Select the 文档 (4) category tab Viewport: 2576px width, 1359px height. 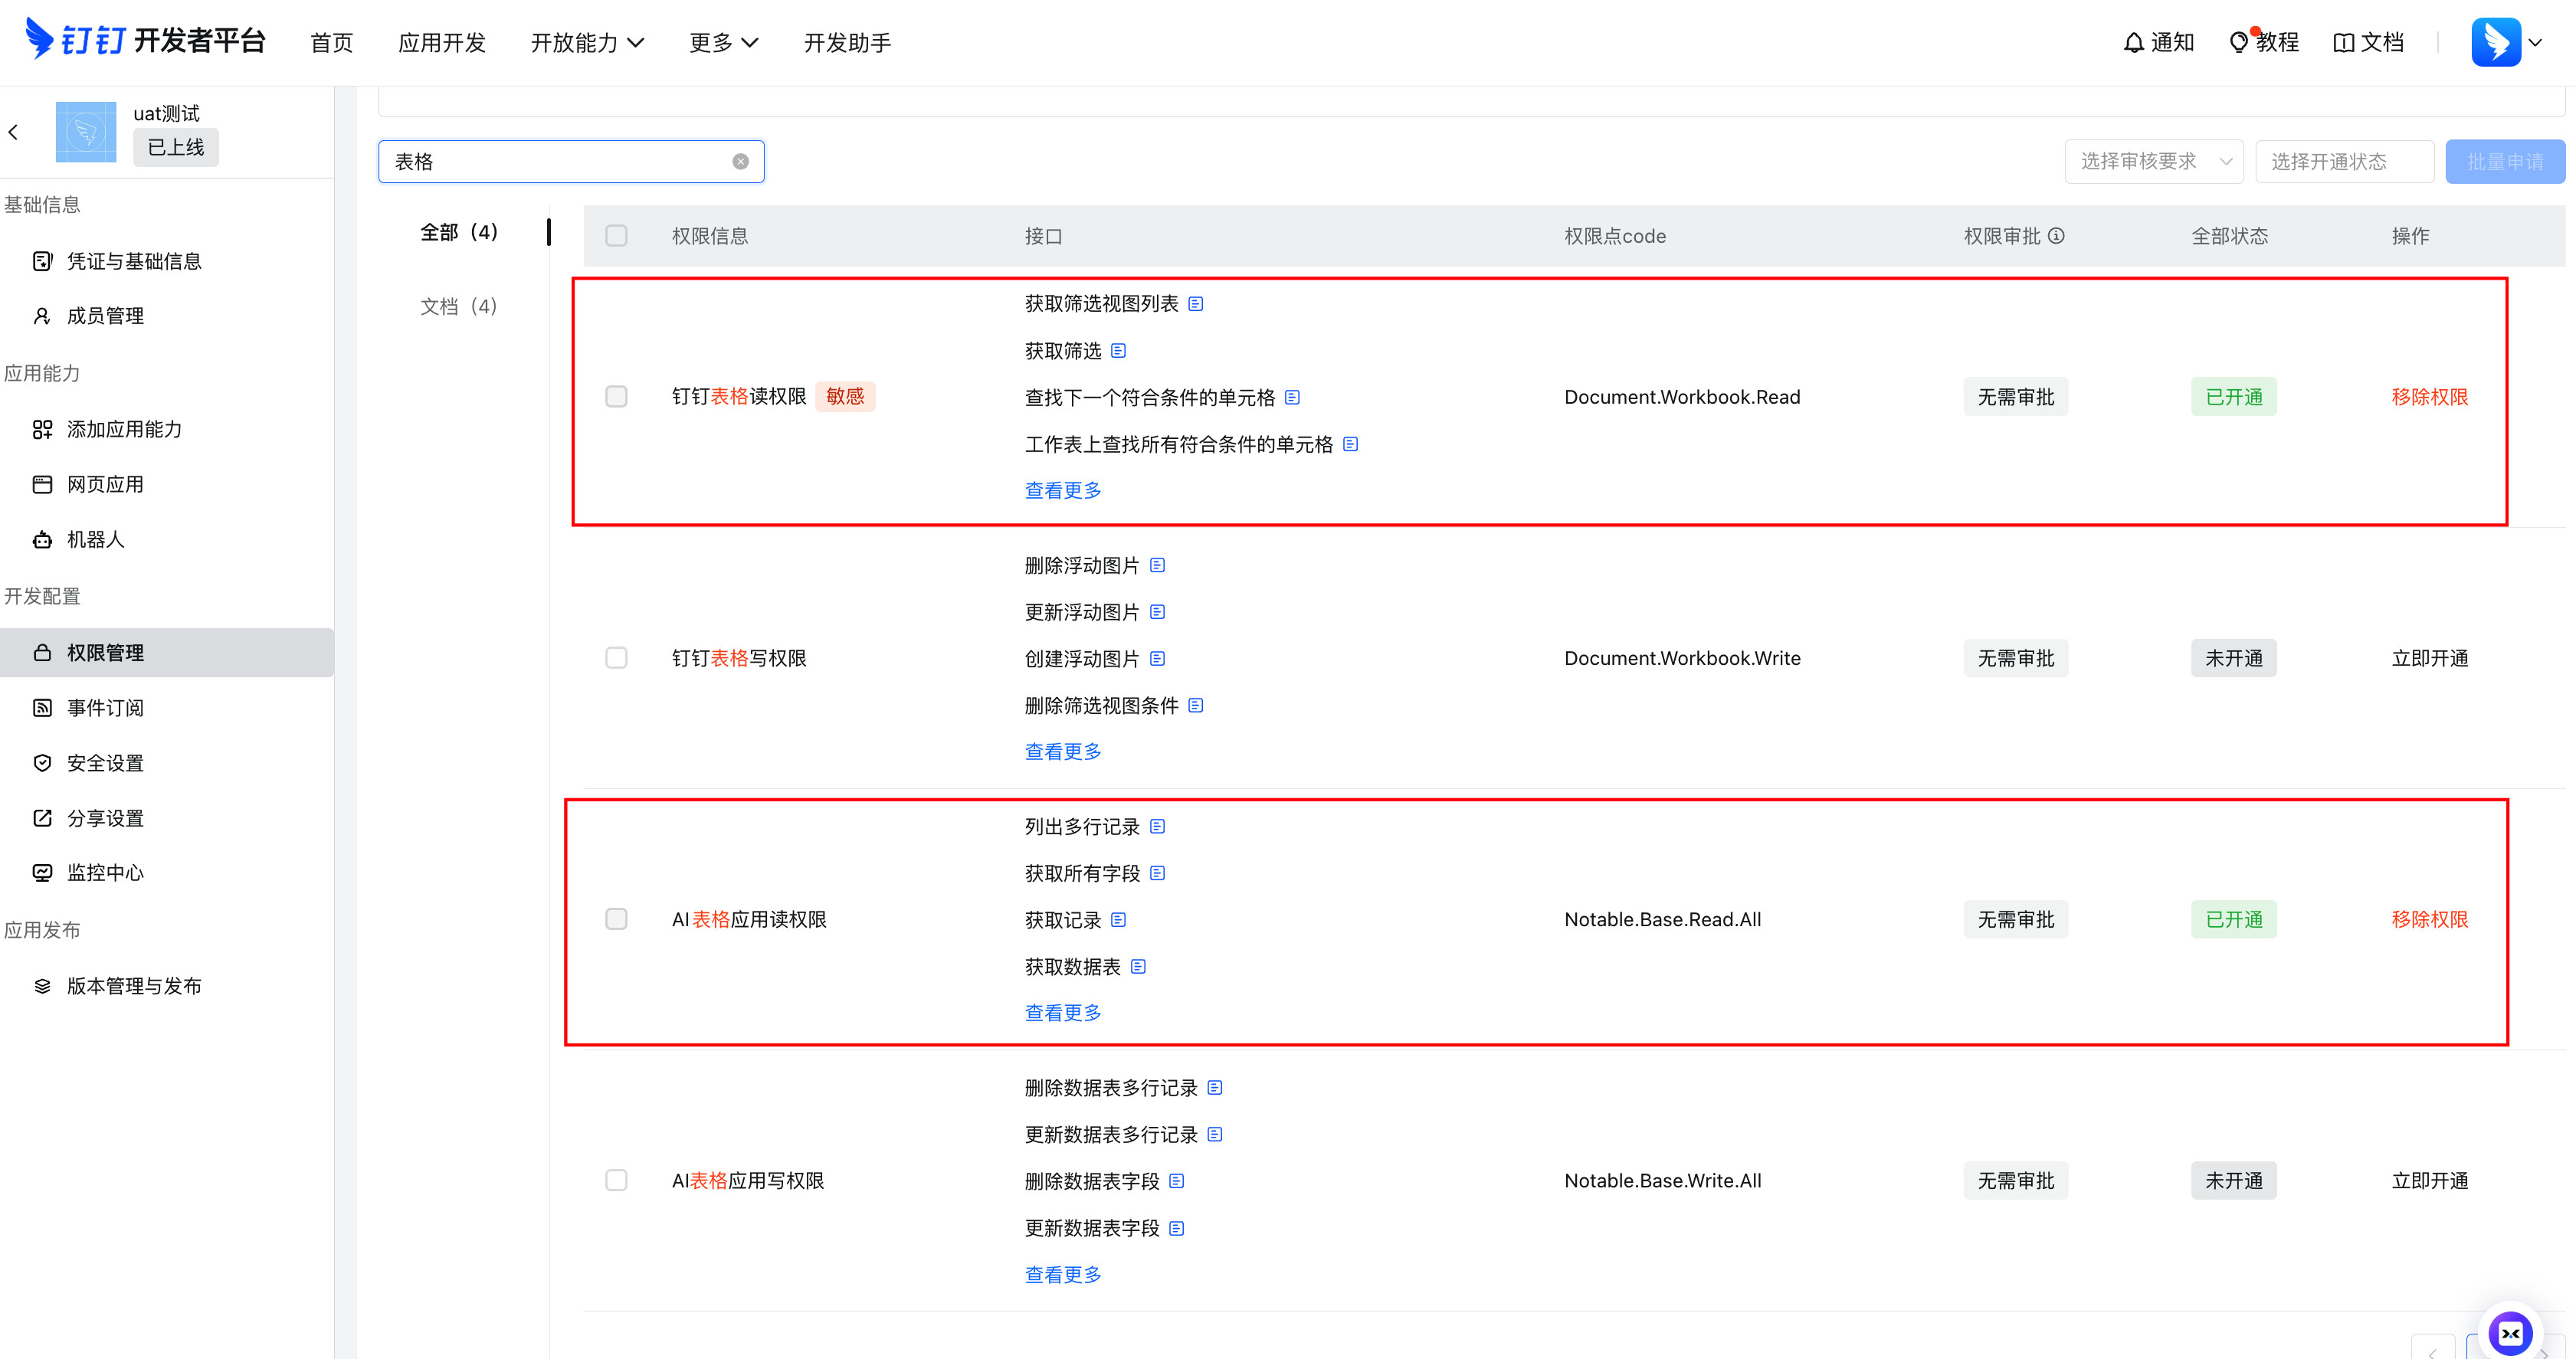[459, 307]
